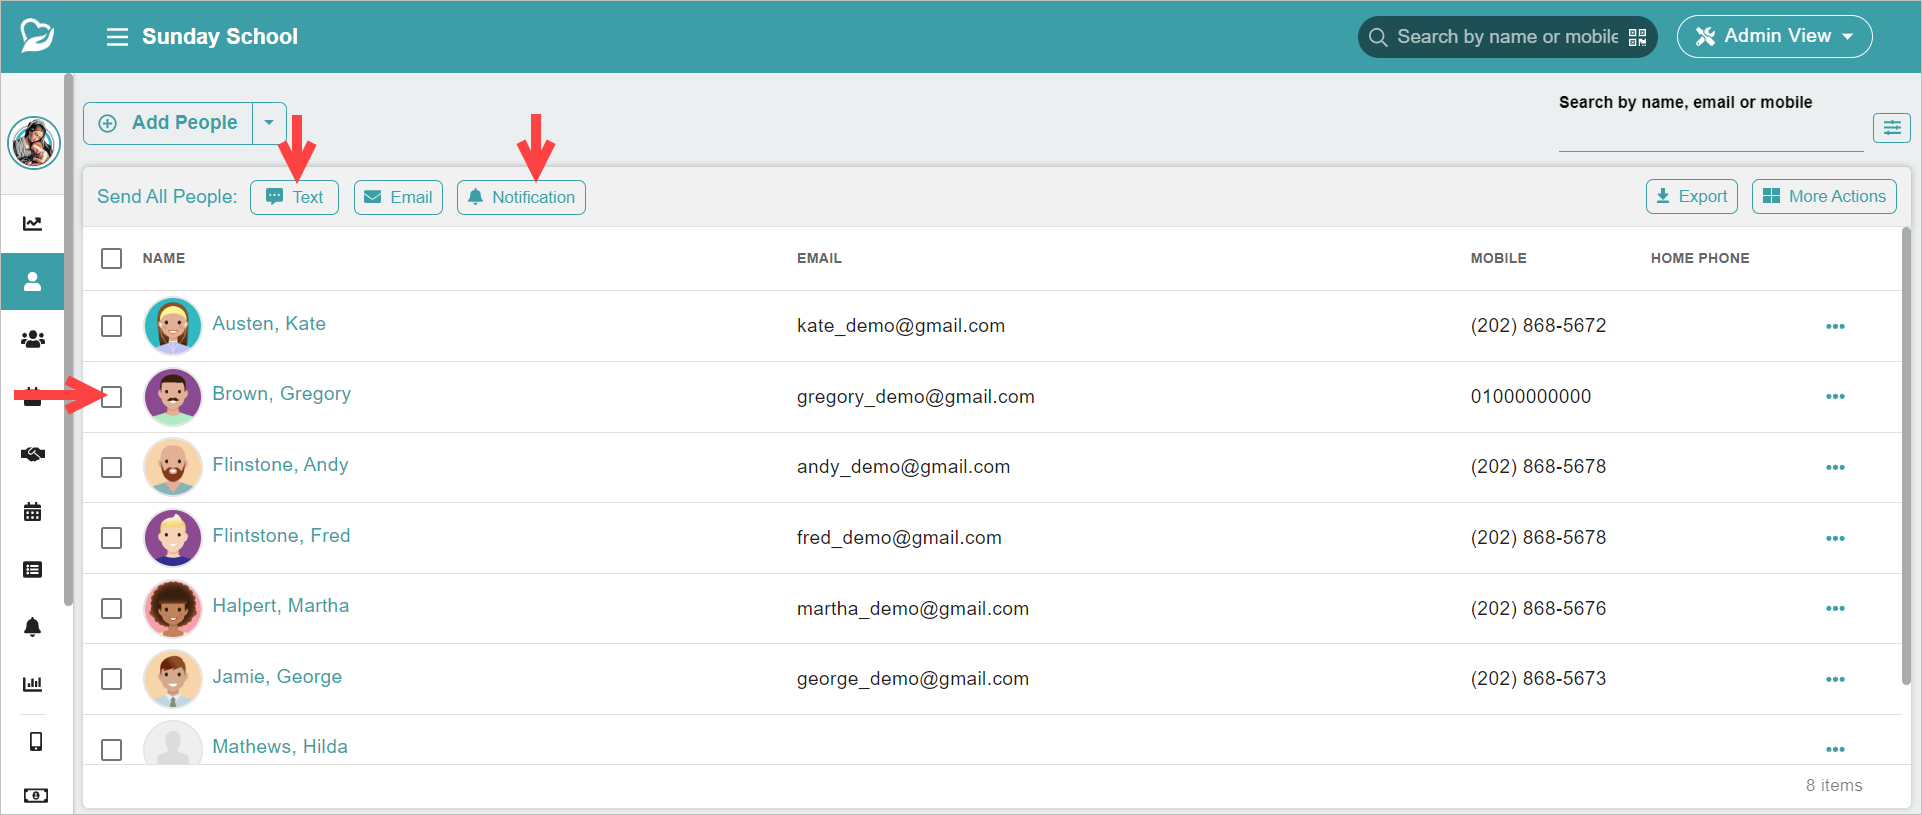Viewport: 1922px width, 815px height.
Task: Open the calendar icon in the sidebar
Action: [x=33, y=512]
